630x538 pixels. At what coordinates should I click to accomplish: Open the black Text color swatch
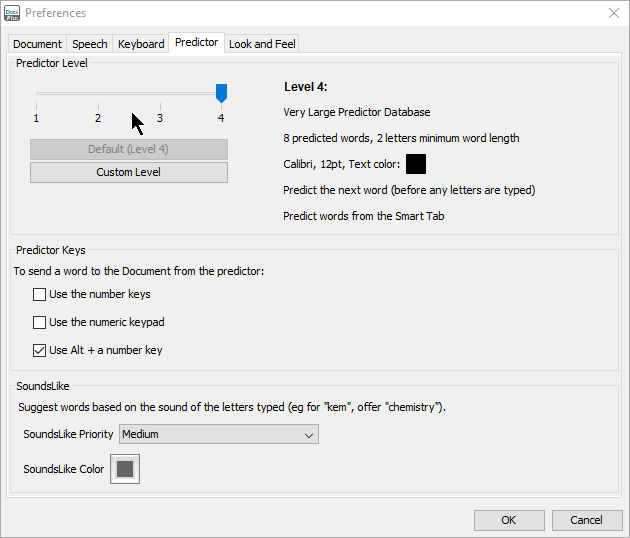click(416, 164)
